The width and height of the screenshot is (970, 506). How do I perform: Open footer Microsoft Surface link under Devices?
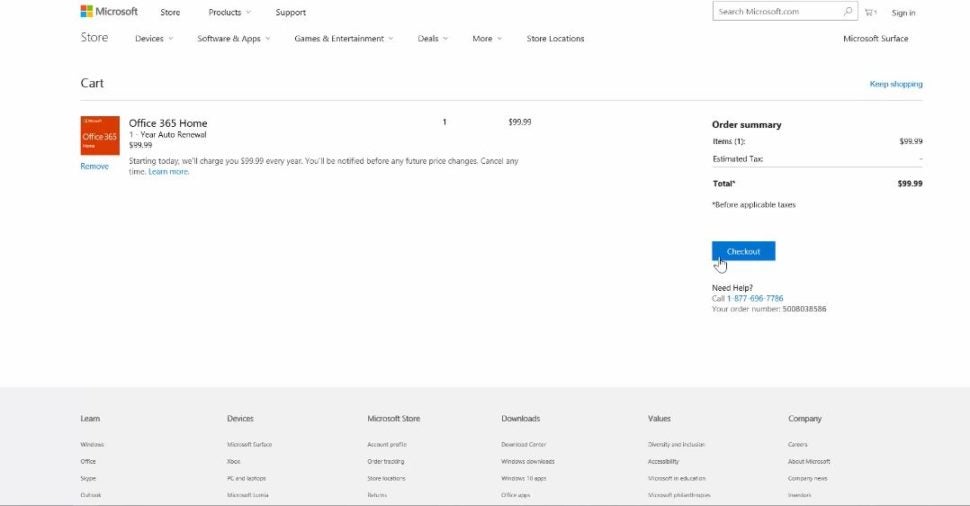click(249, 444)
